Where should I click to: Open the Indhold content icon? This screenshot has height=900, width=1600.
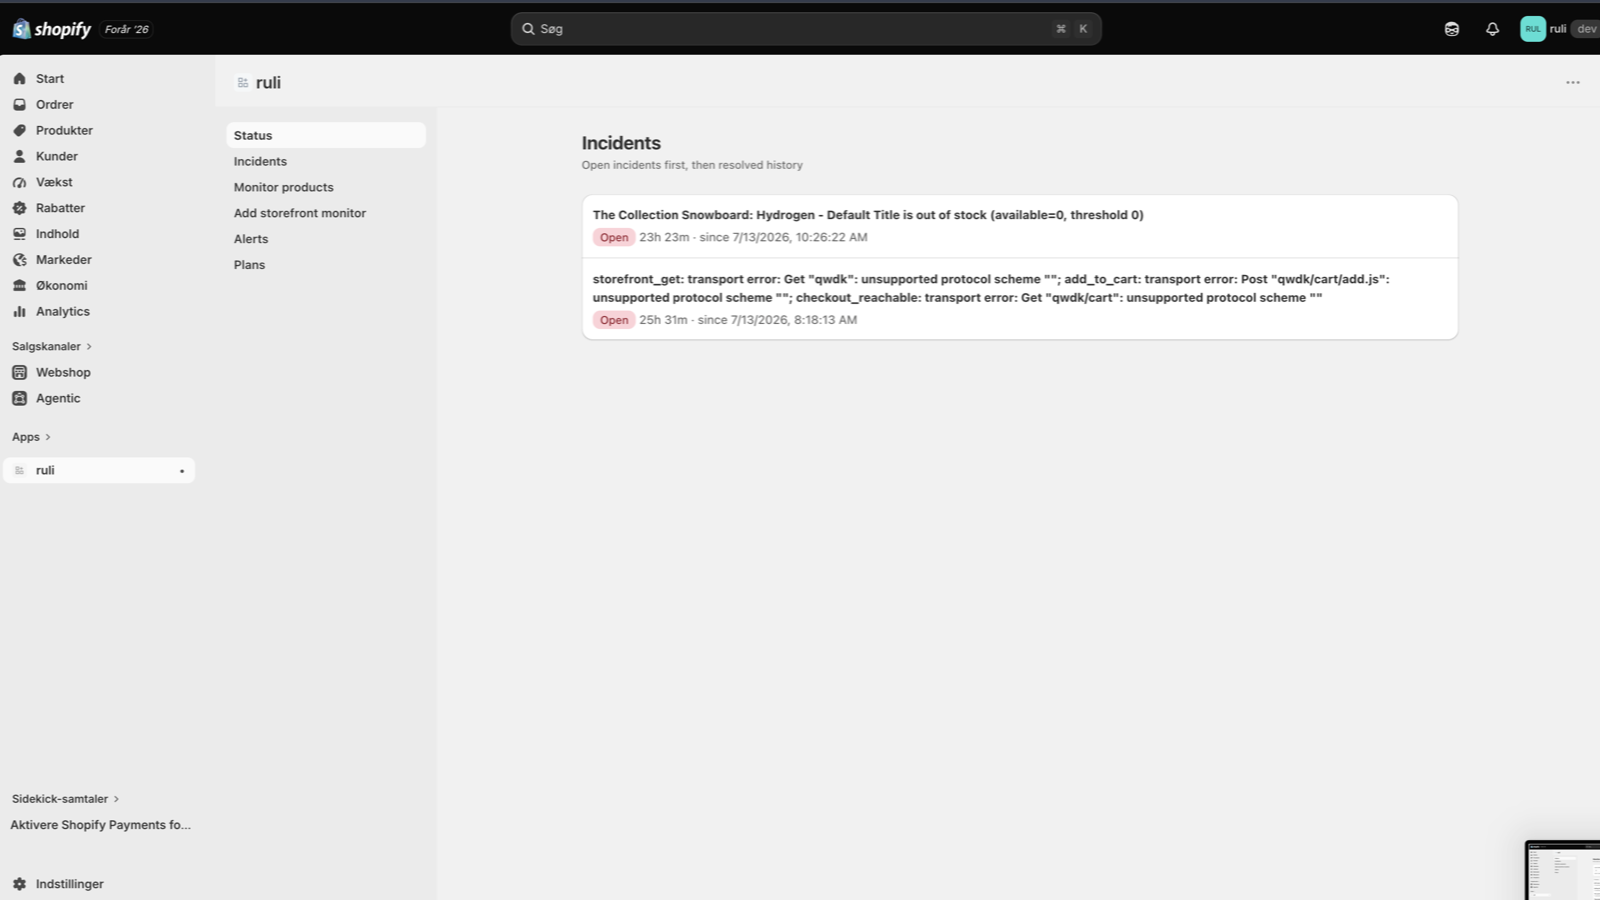click(x=19, y=234)
